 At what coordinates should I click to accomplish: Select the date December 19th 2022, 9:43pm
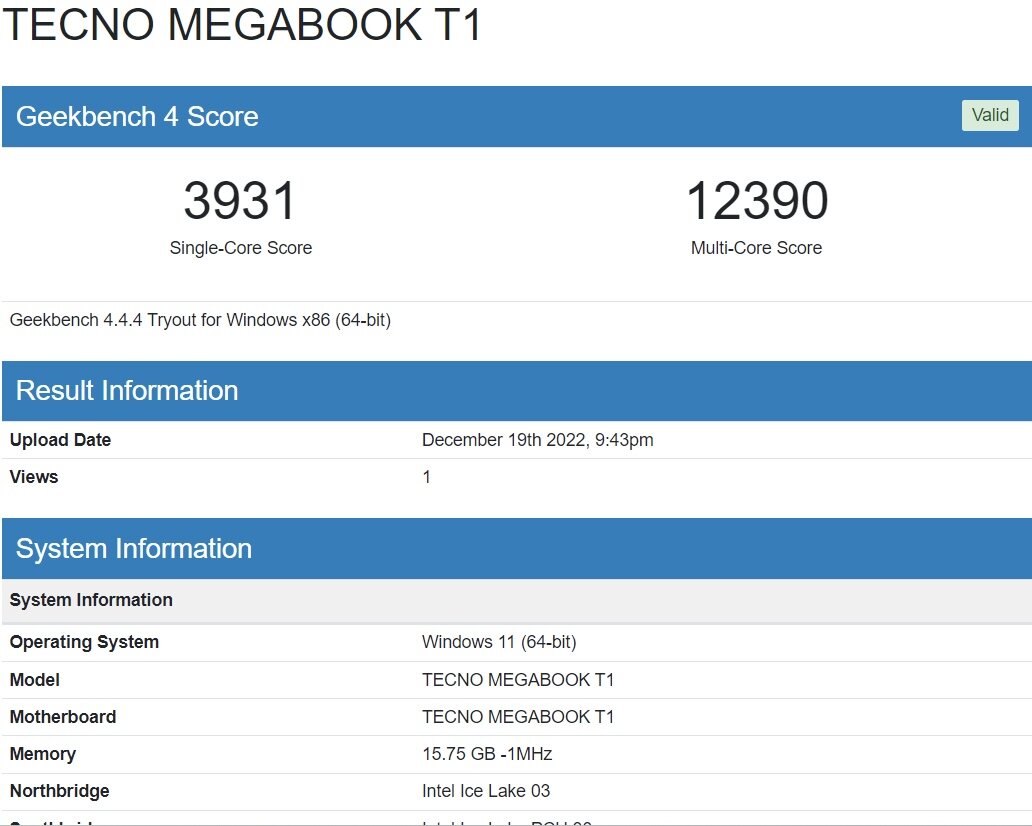click(x=538, y=440)
